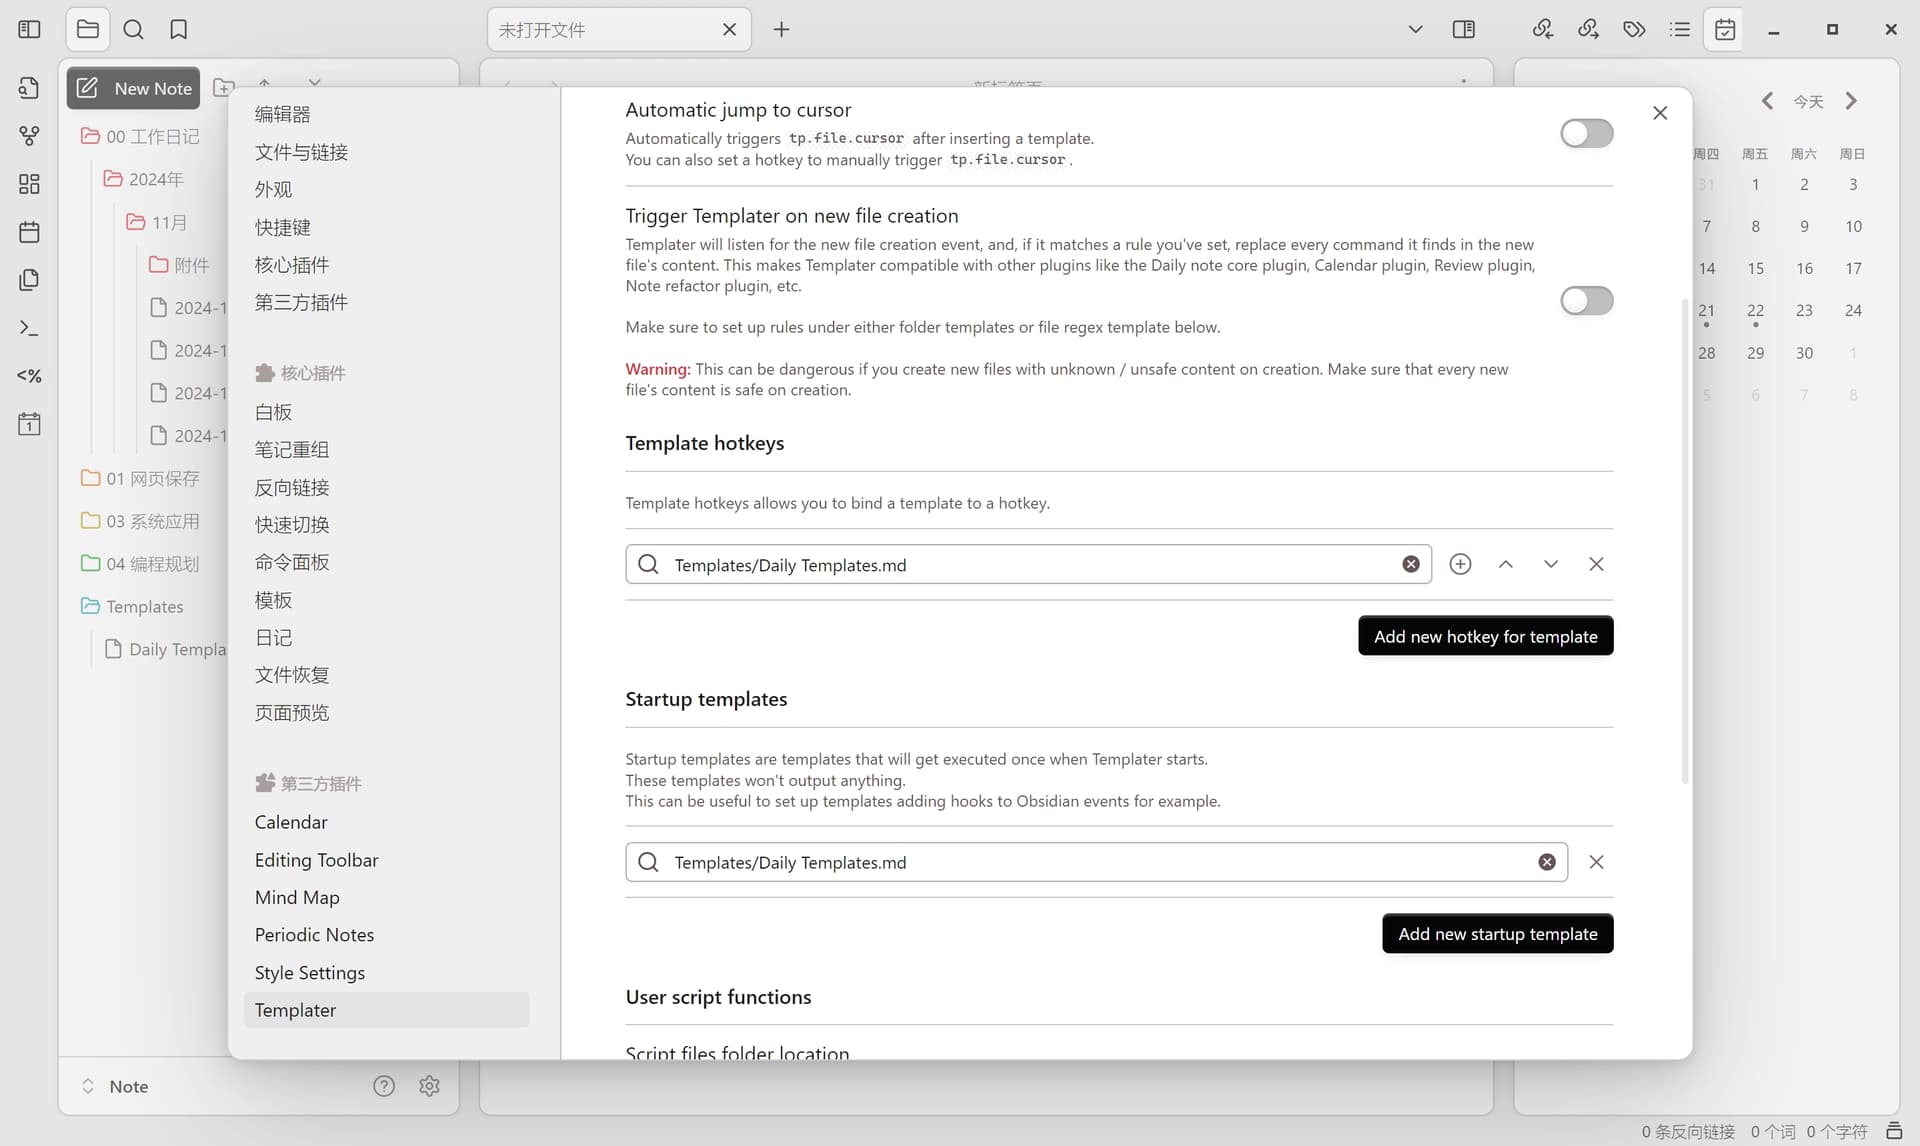This screenshot has height=1146, width=1920.
Task: Select the Periodic Notes settings tab
Action: point(314,935)
